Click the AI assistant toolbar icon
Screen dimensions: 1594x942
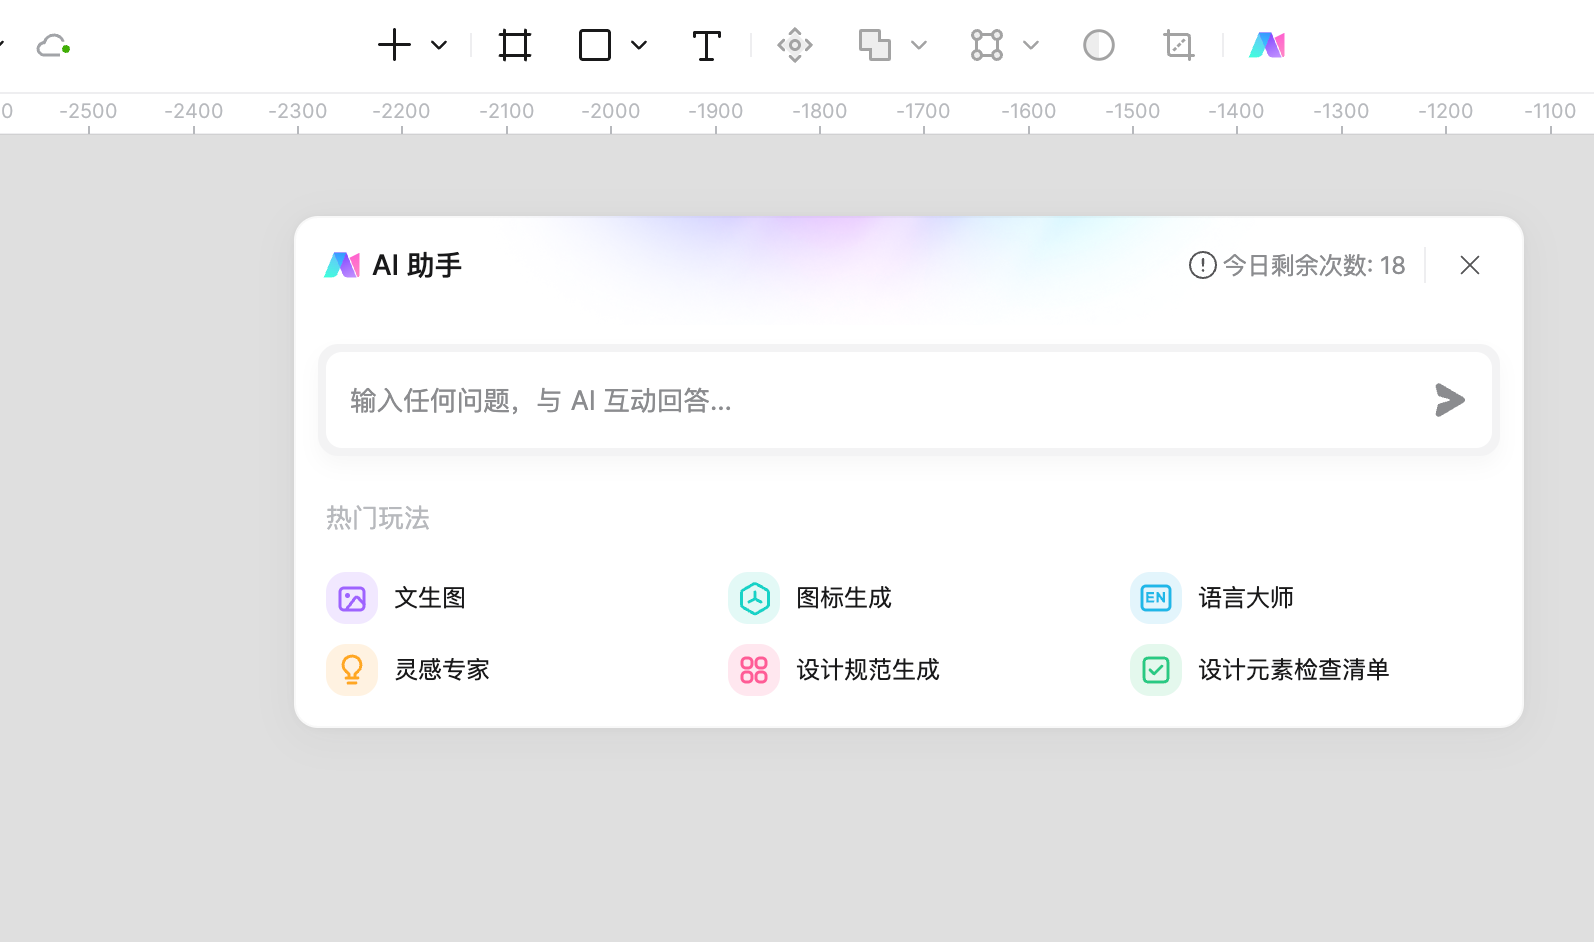[x=1267, y=45]
